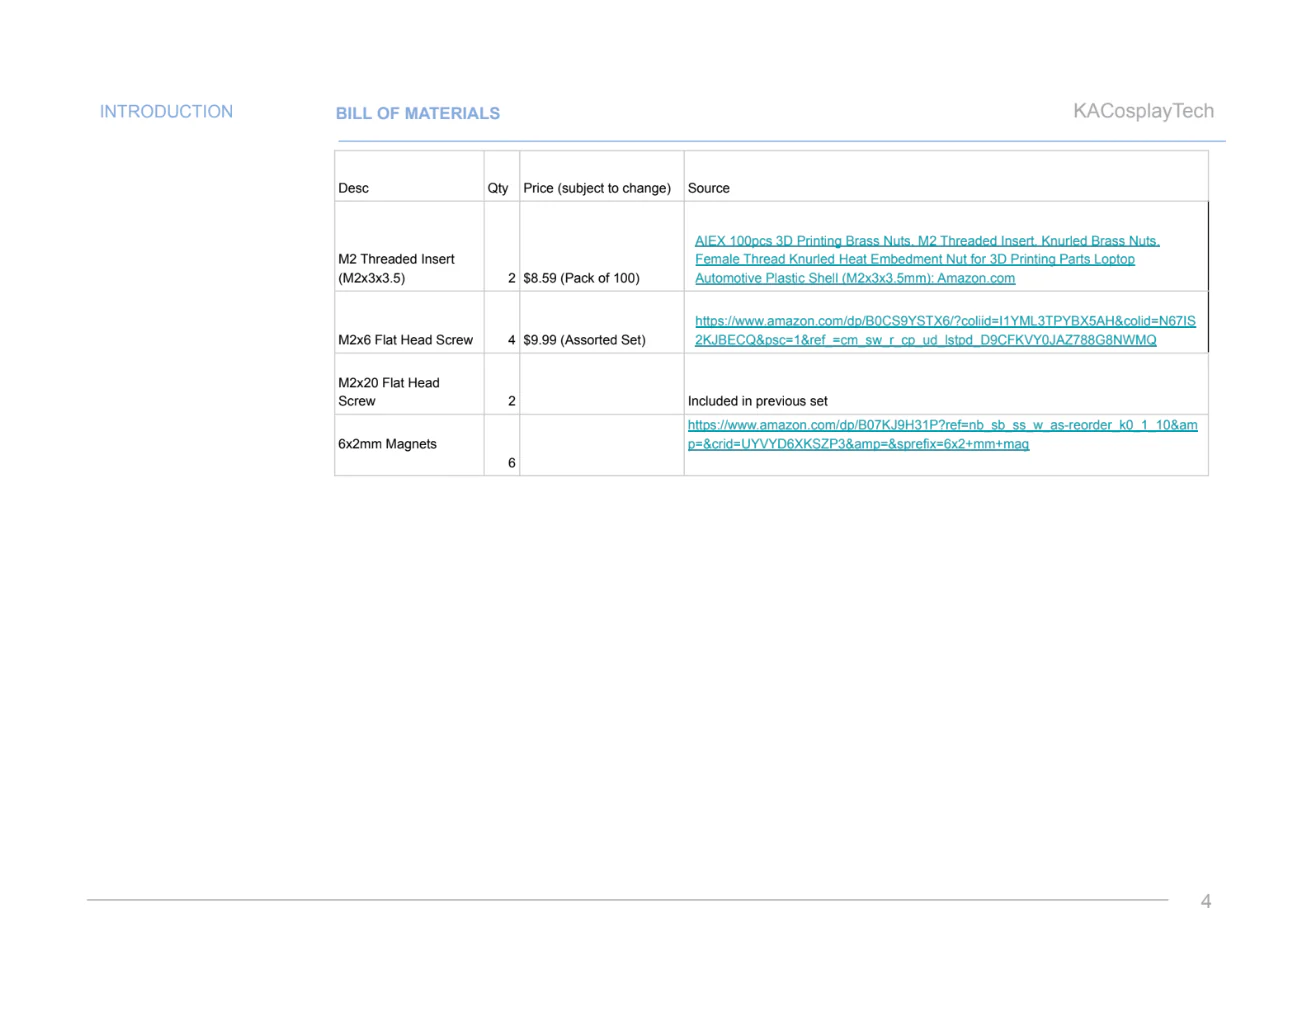Click the BILL OF MATERIALS heading
Image resolution: width=1316 pixels, height=1020 pixels.
coord(418,114)
